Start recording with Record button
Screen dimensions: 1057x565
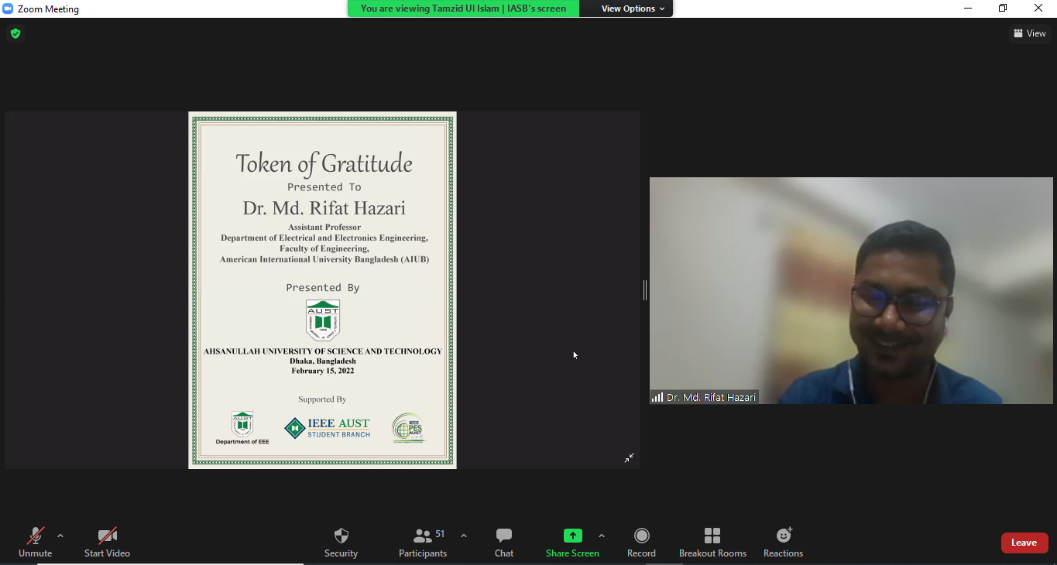(x=641, y=542)
